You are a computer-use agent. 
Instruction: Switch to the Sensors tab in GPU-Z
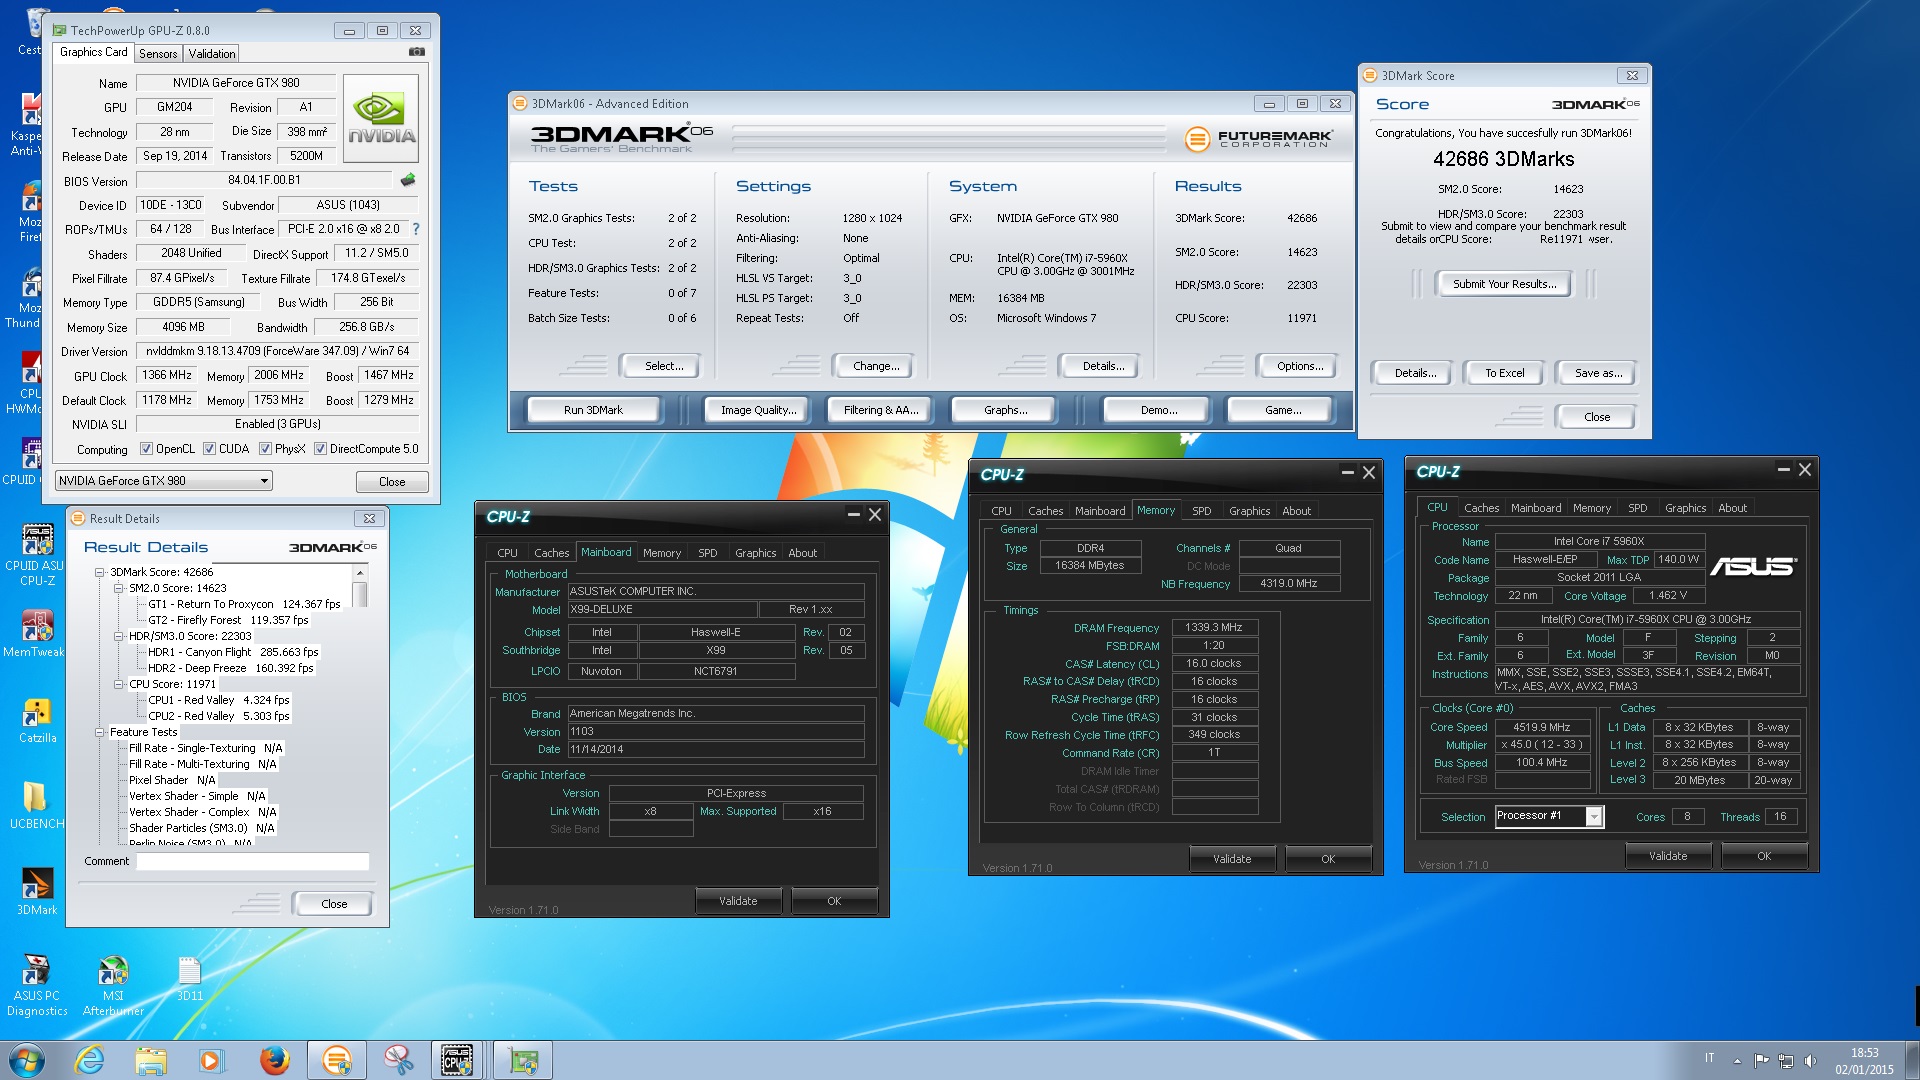[x=158, y=54]
